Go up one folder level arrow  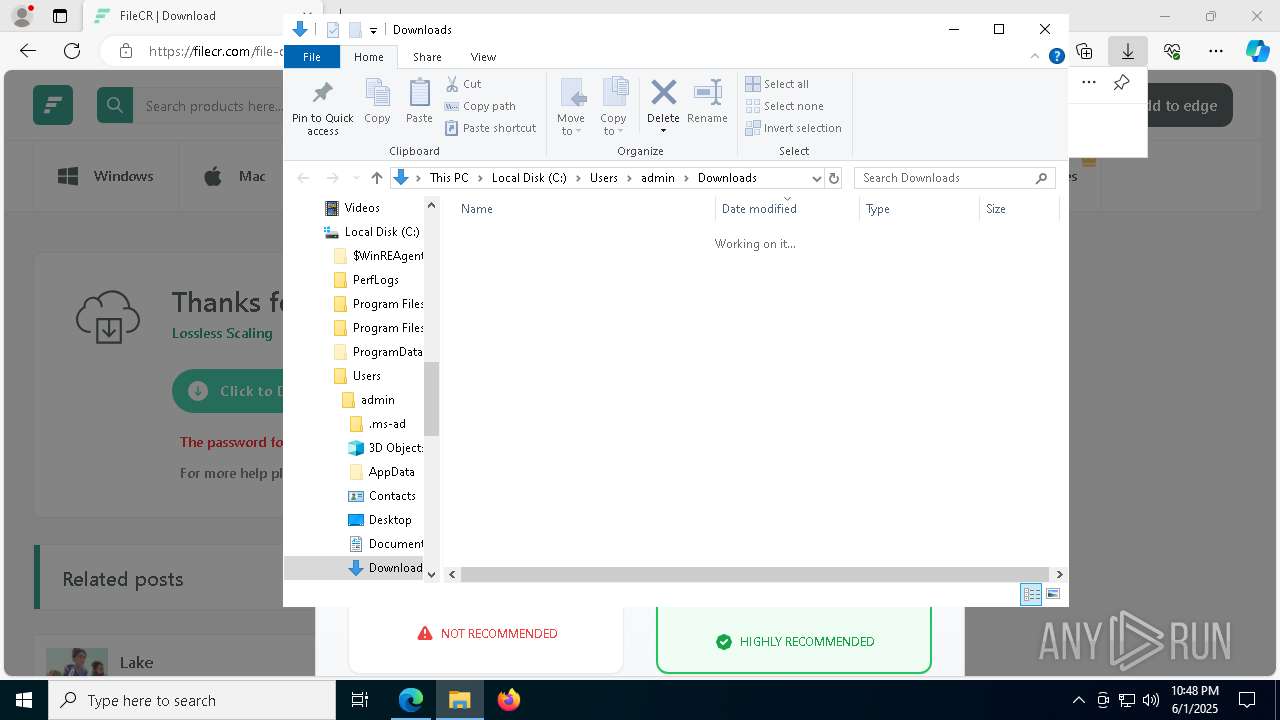(376, 178)
